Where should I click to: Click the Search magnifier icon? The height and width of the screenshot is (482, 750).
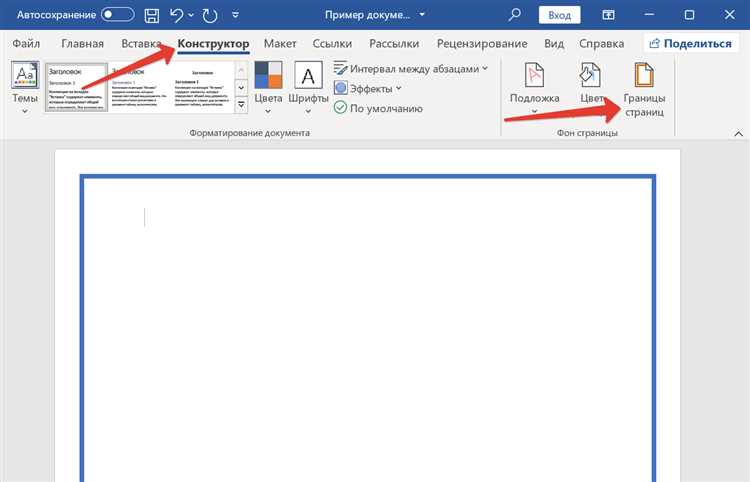pyautogui.click(x=514, y=15)
